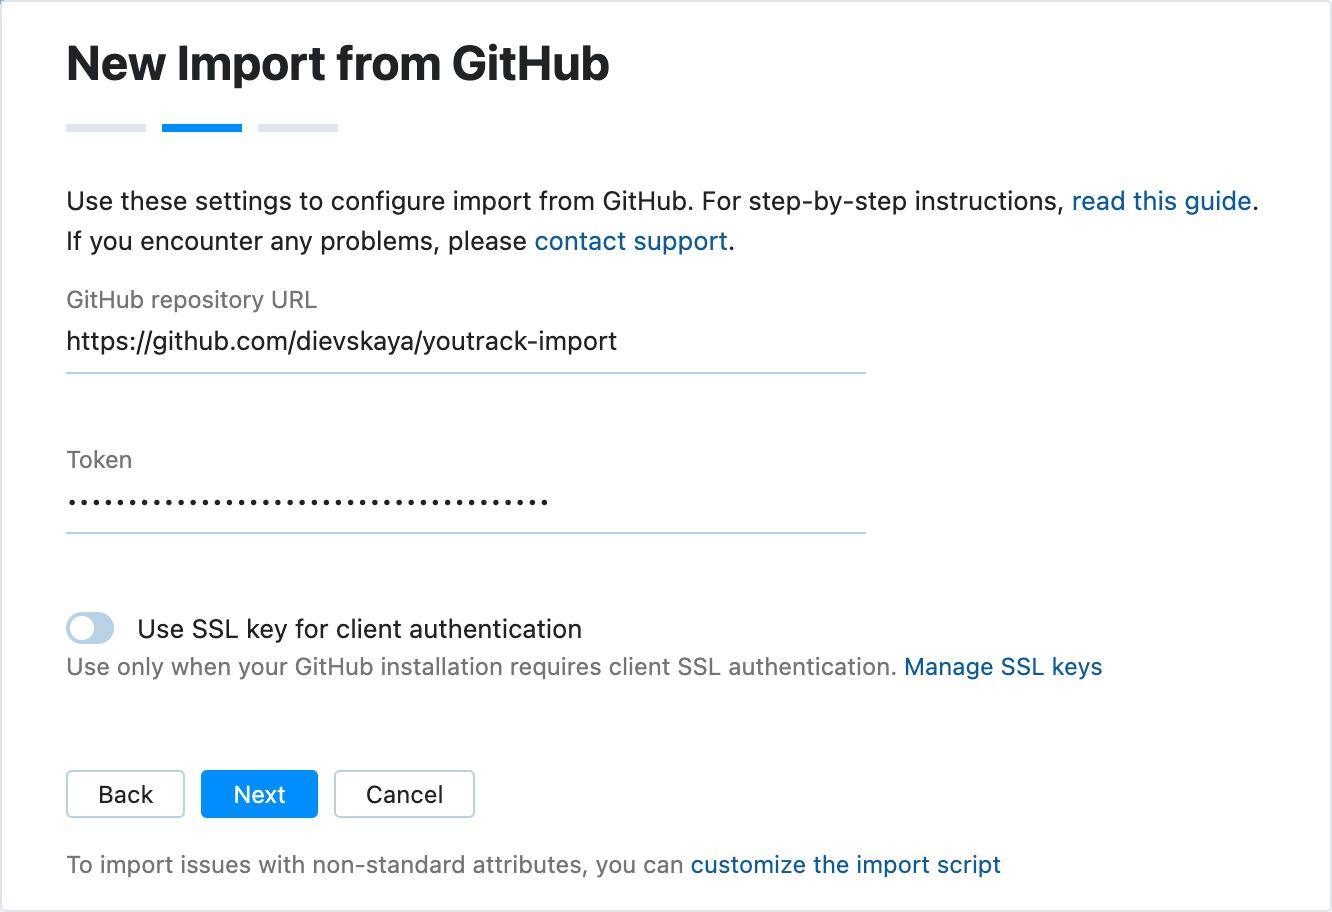
Task: Select the first wizard progress step
Action: (x=105, y=127)
